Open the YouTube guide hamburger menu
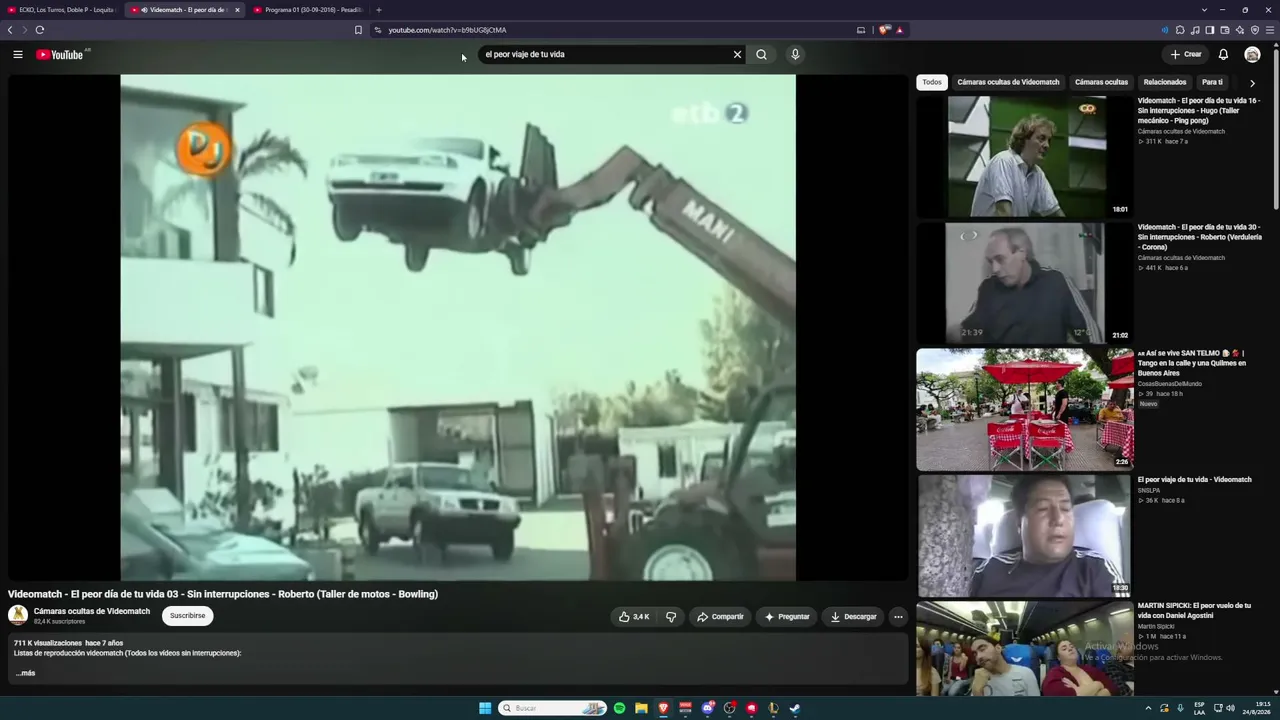The image size is (1280, 720). 18,55
